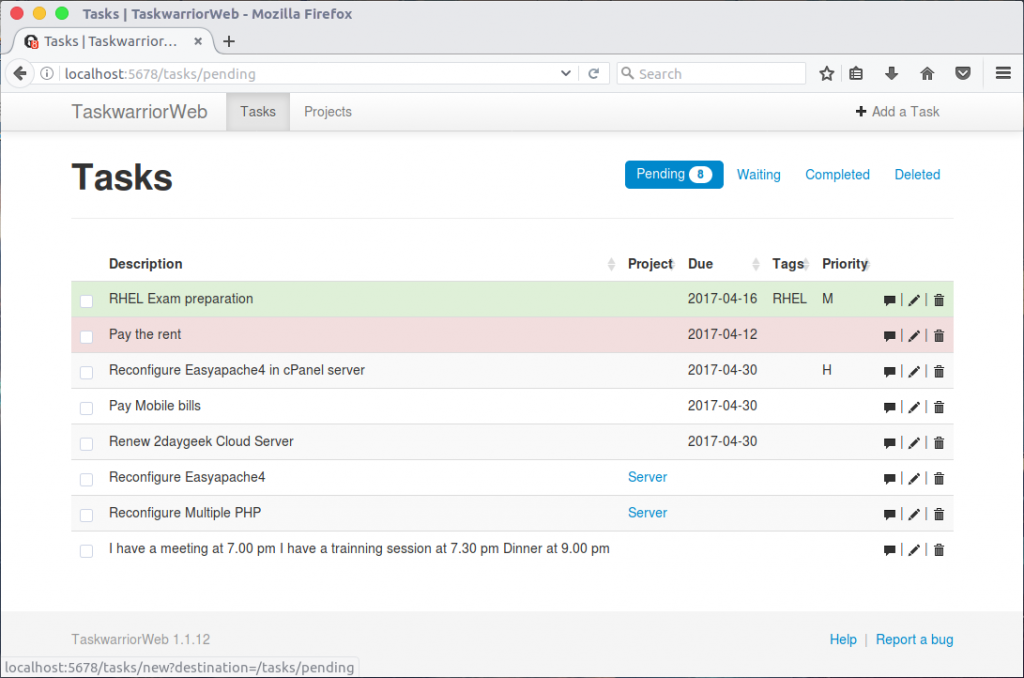Open the Server project link
1024x678 pixels.
[x=647, y=477]
